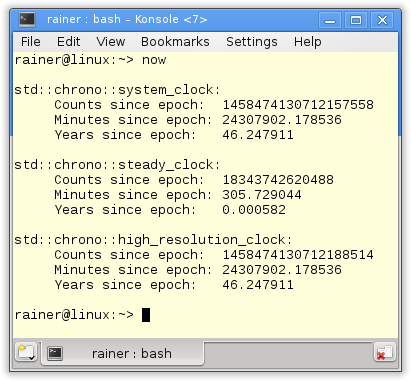Click the 46.247911 value under high_resolution_clock
411x381 pixels.
tap(258, 285)
